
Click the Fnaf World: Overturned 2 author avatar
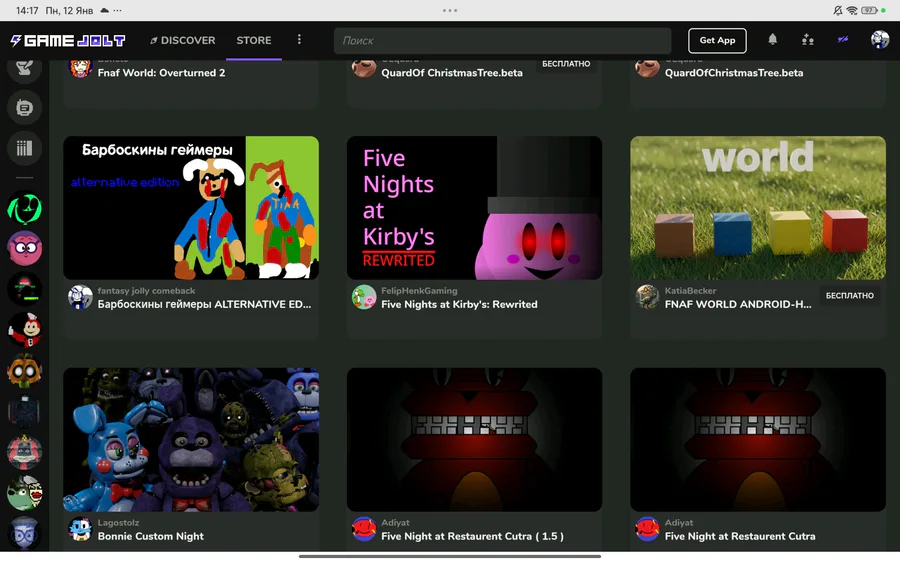point(80,68)
